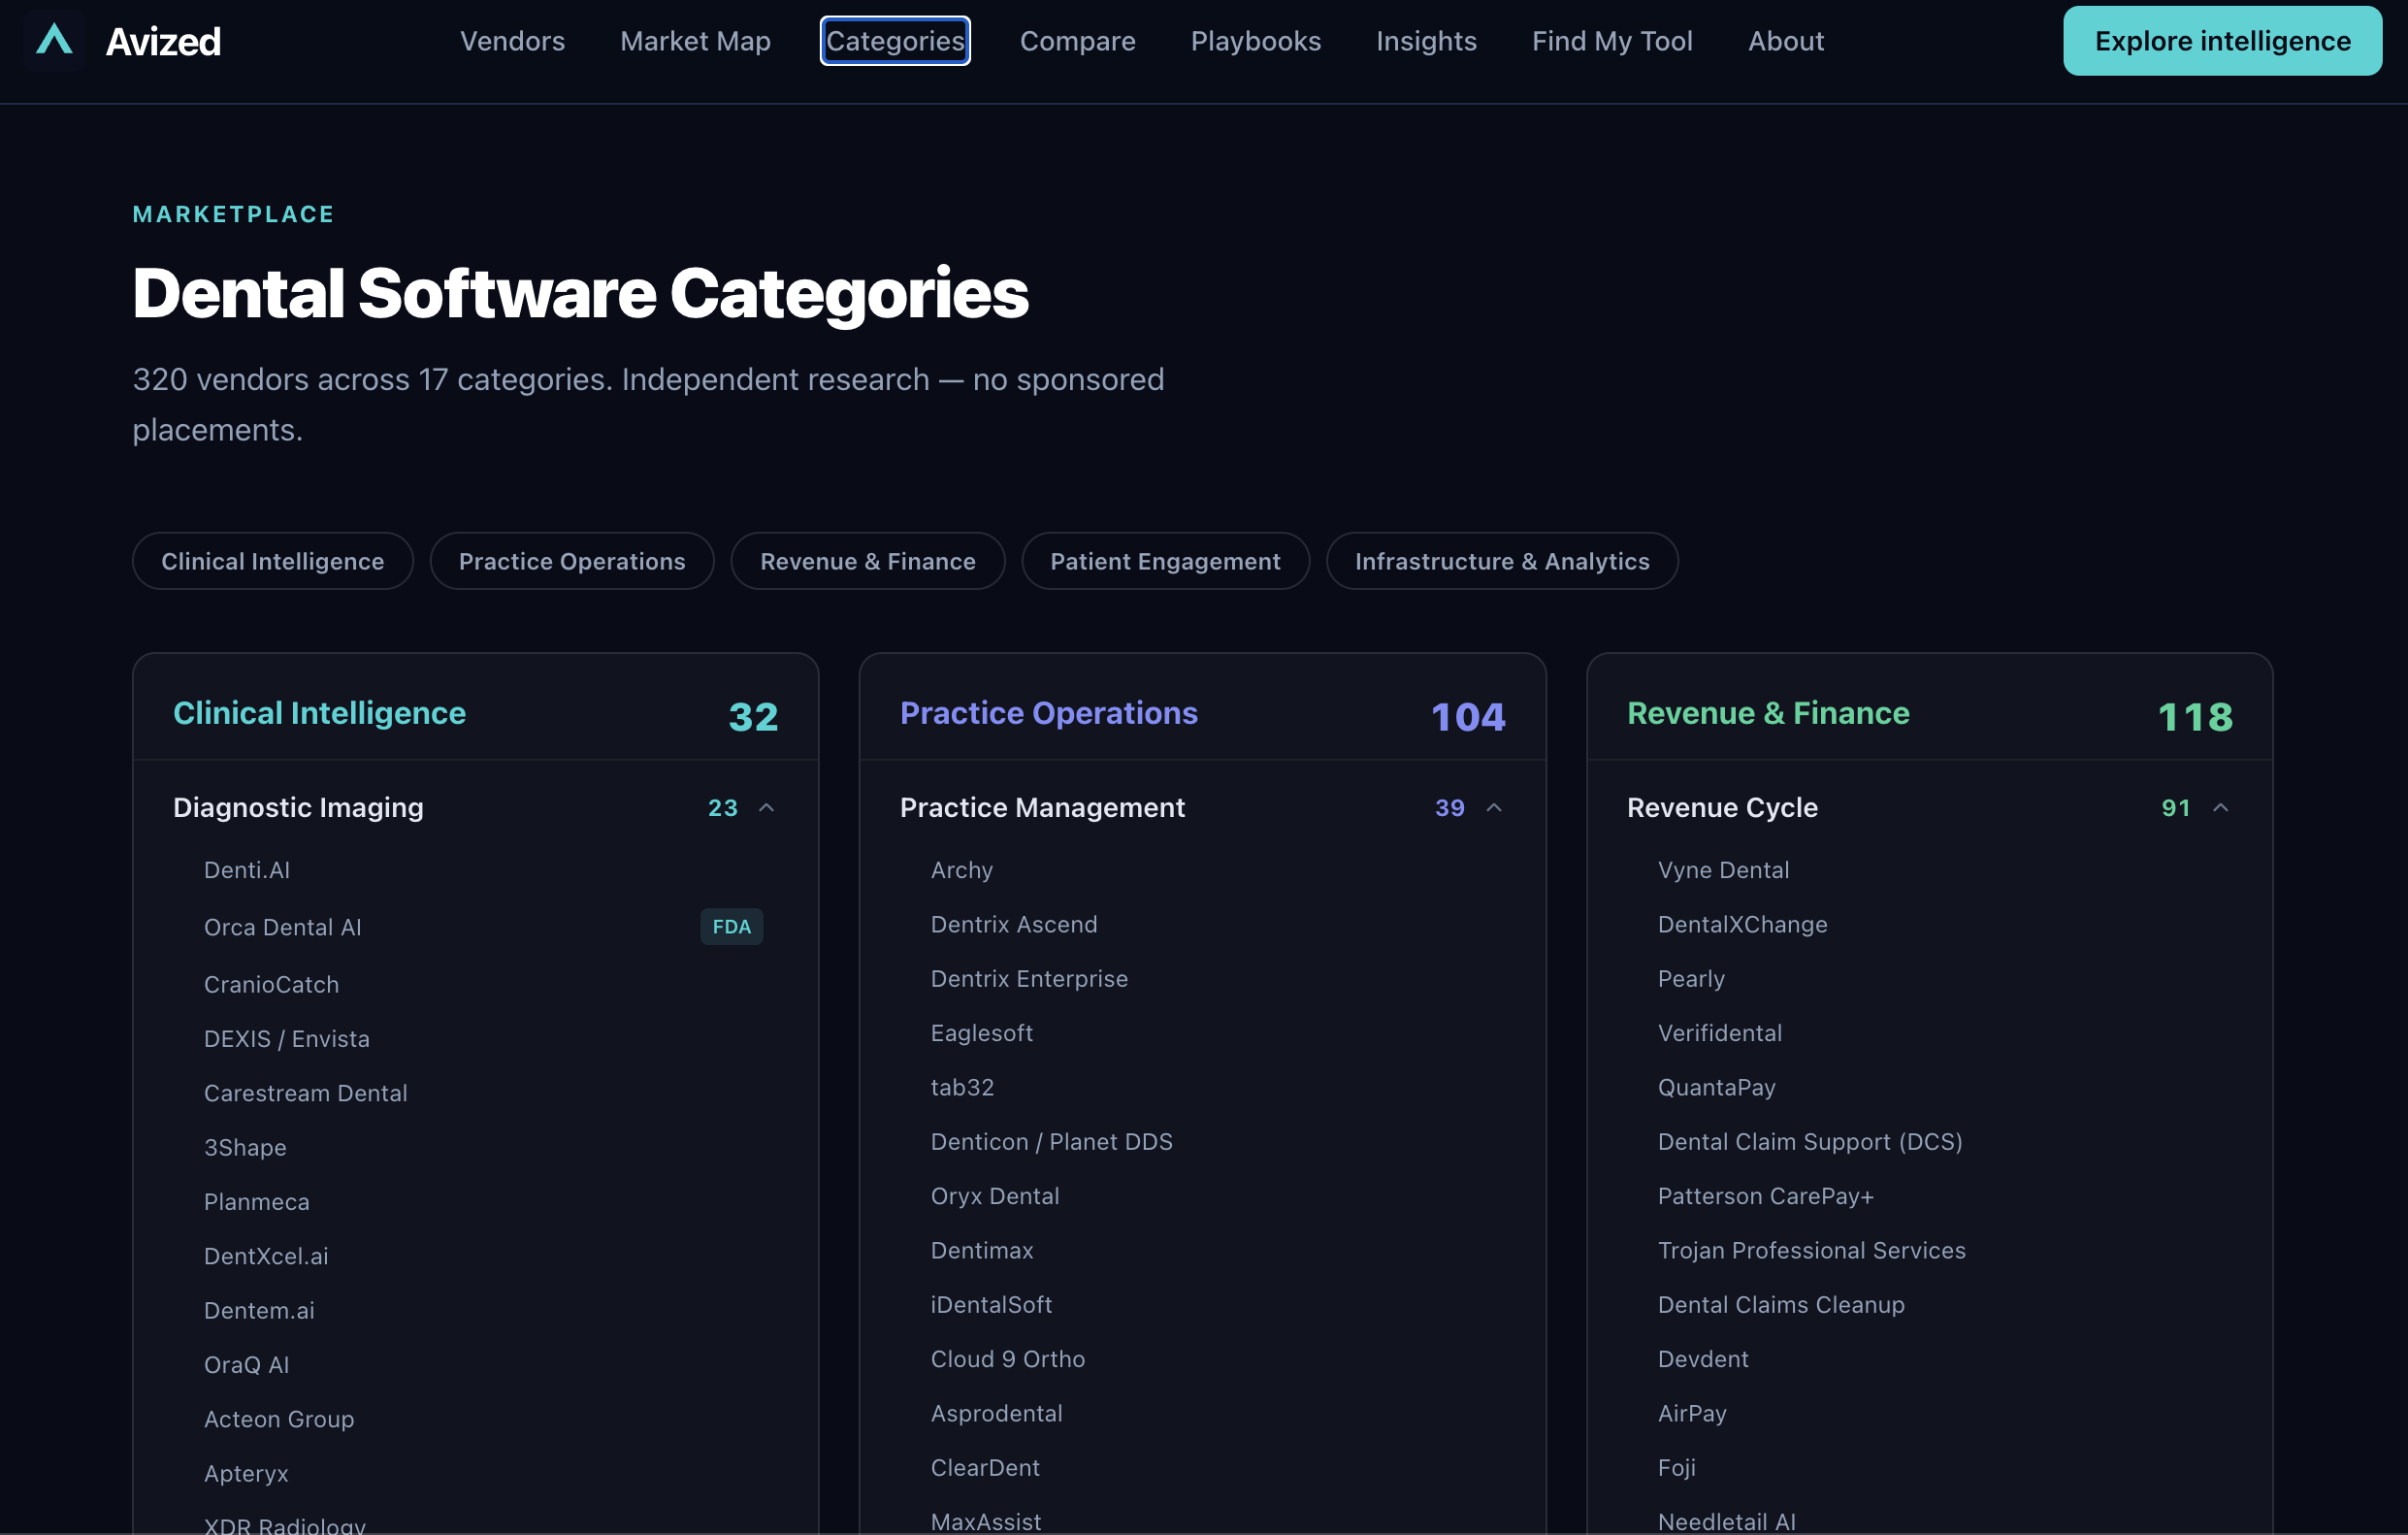The height and width of the screenshot is (1535, 2408).
Task: Open Dentimax vendor
Action: (982, 1250)
